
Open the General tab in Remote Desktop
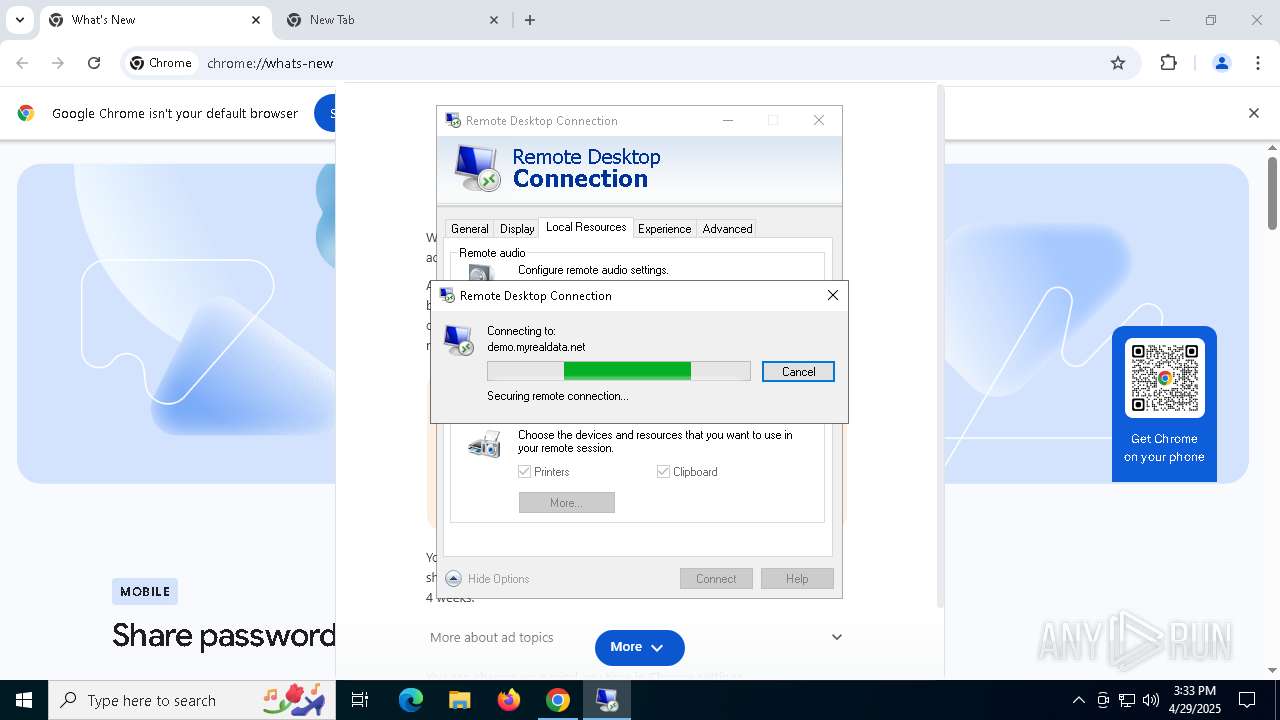pos(469,229)
